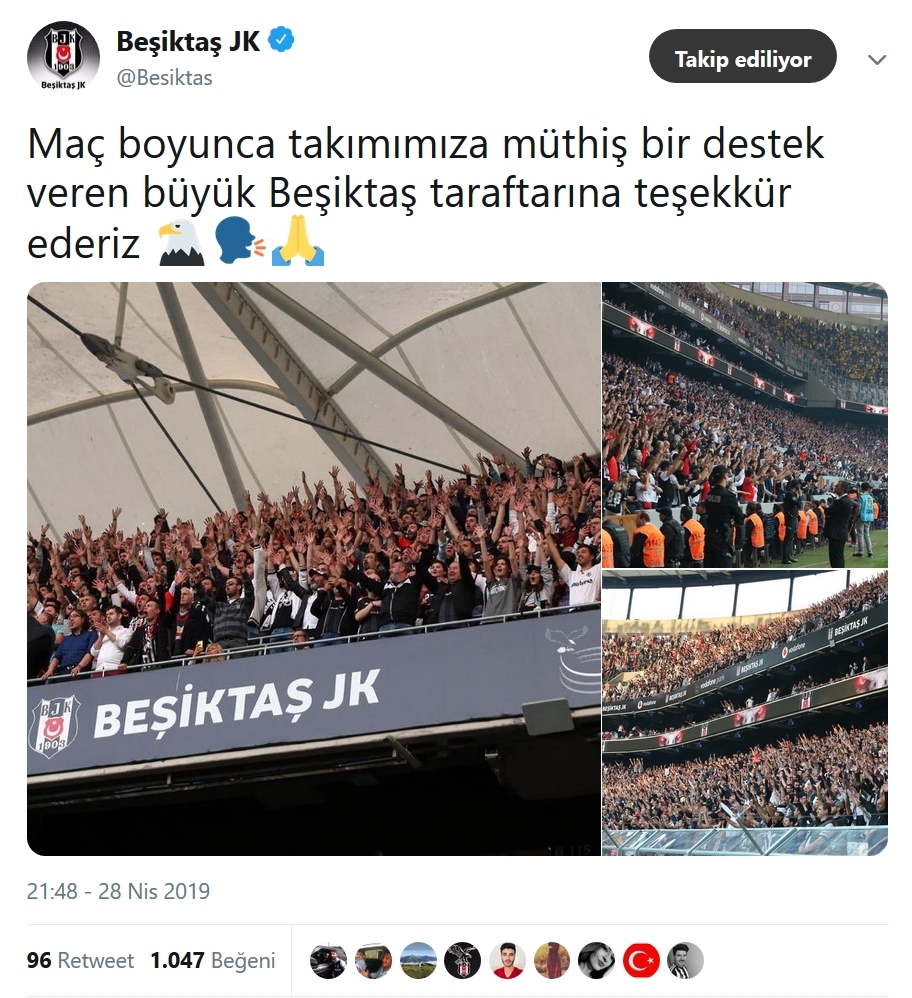View the 1.047 Beğeni likes list
This screenshot has height=998, width=912.
213,960
